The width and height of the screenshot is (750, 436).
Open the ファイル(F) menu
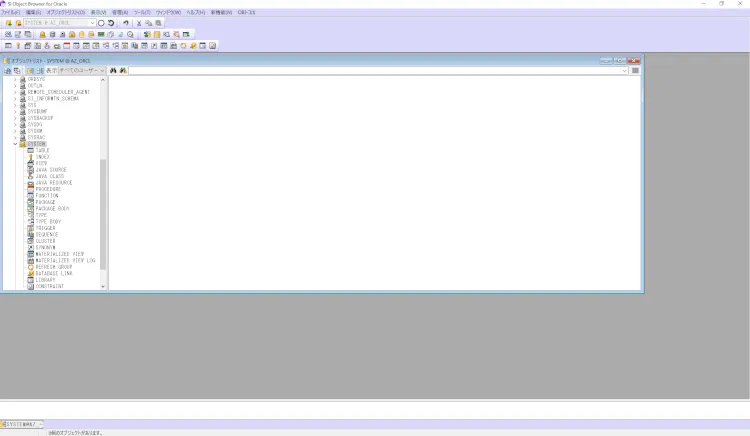tap(10, 12)
